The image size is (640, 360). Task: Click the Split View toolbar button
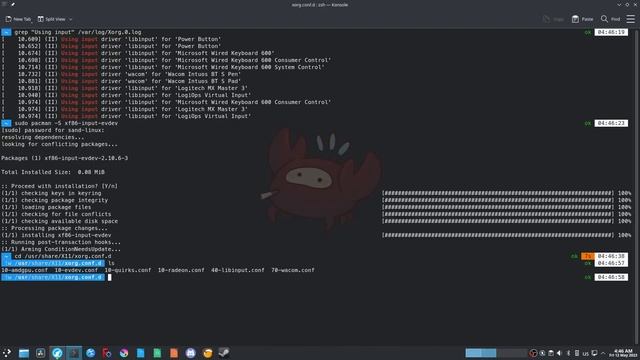(x=51, y=19)
